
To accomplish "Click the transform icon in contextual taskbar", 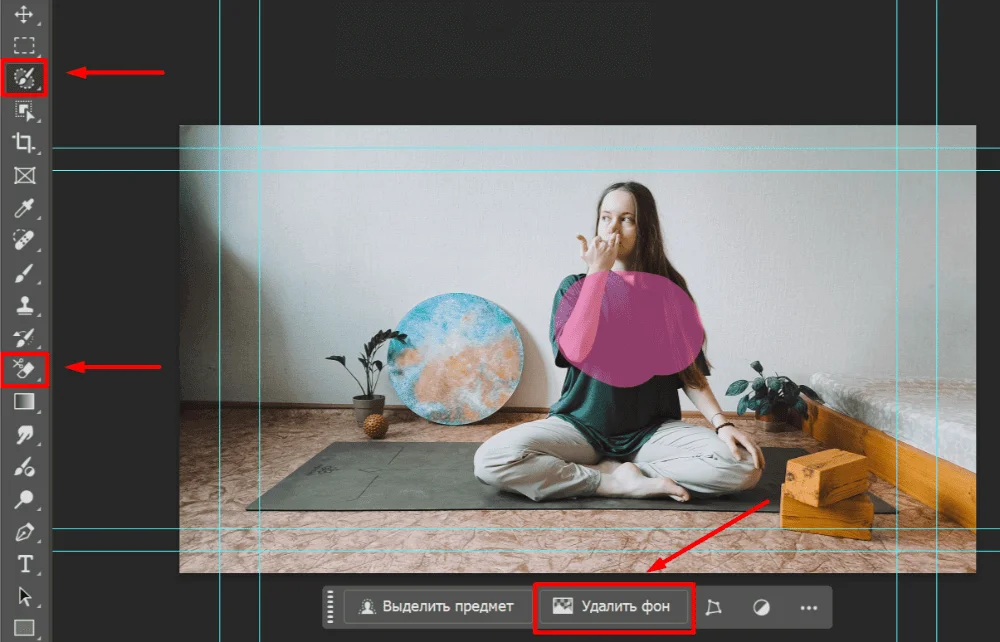I will (713, 607).
